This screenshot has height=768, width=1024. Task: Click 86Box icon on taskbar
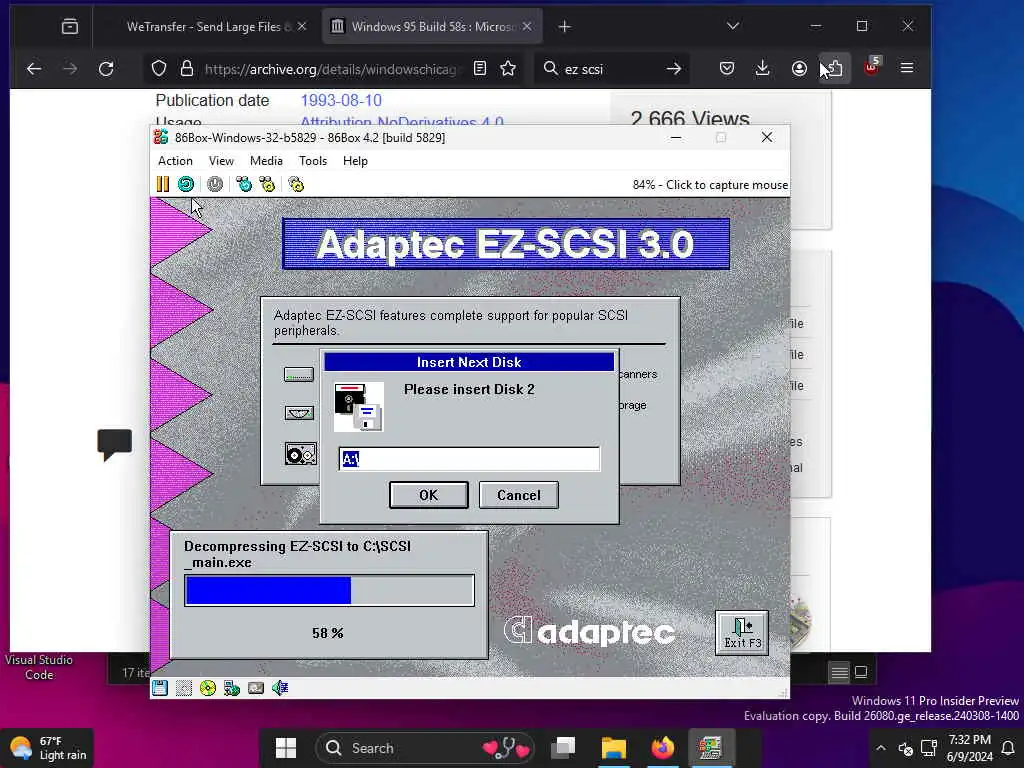tap(711, 748)
